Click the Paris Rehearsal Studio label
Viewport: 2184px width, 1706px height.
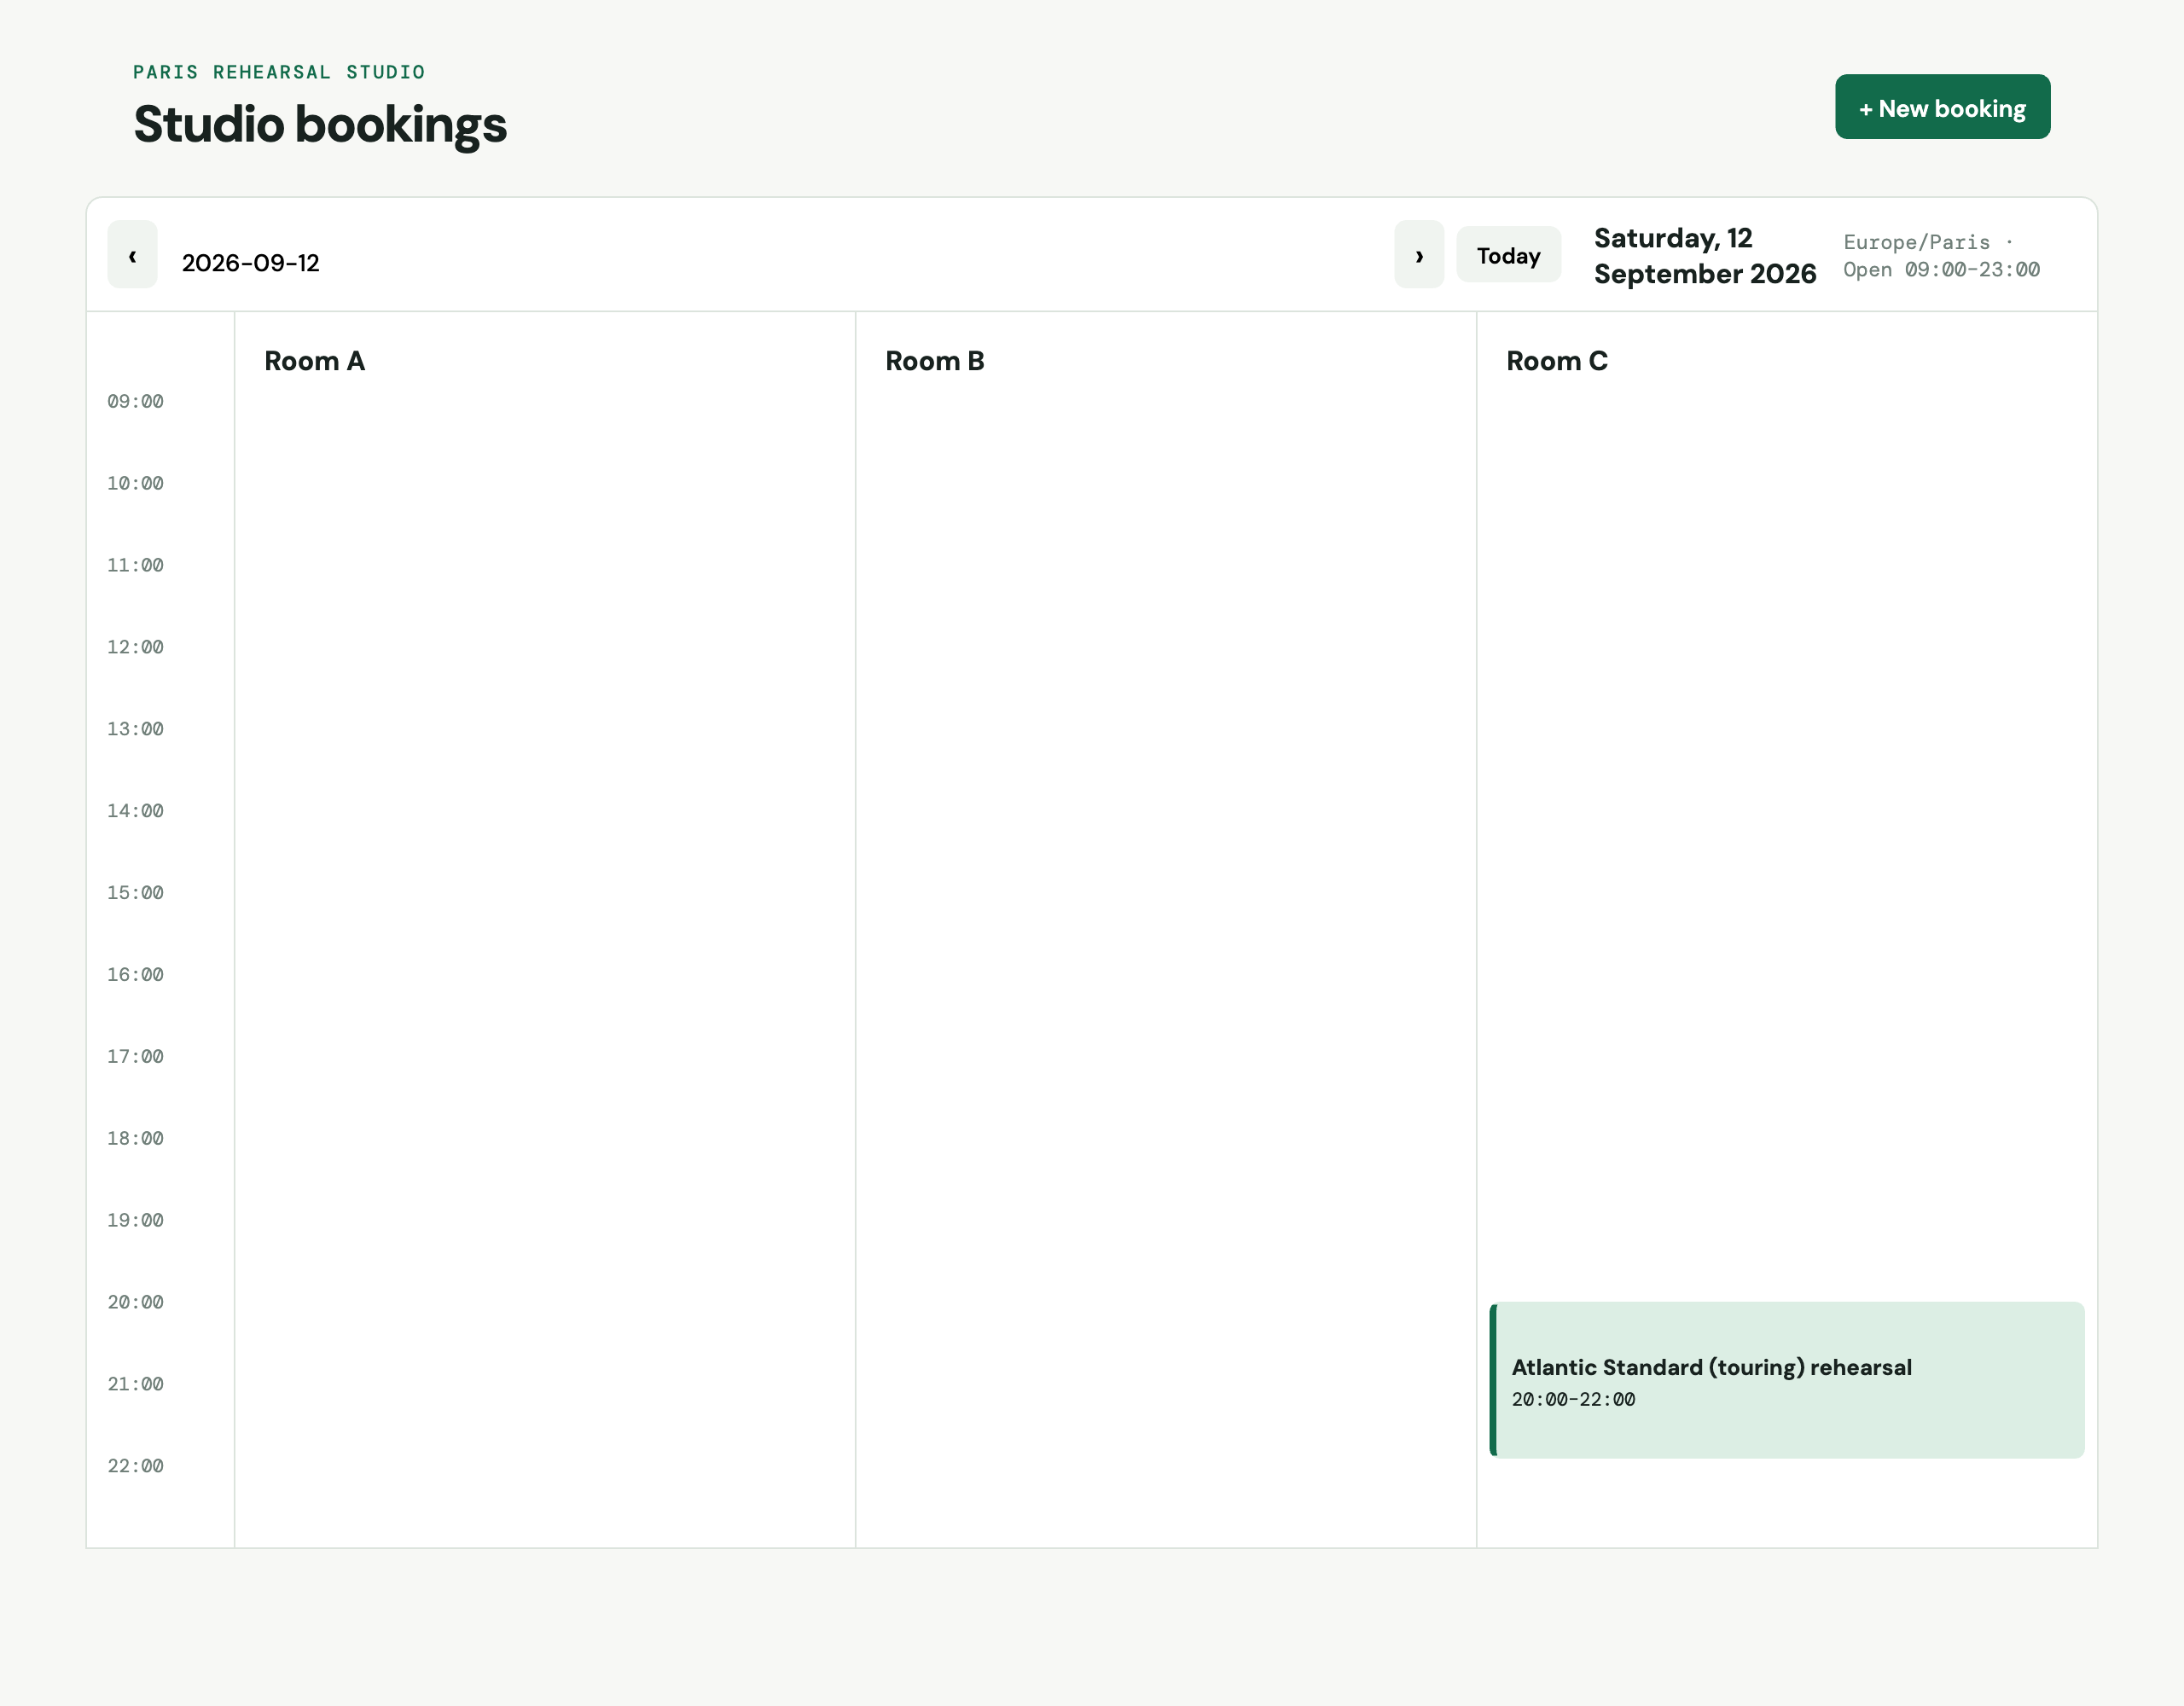279,72
